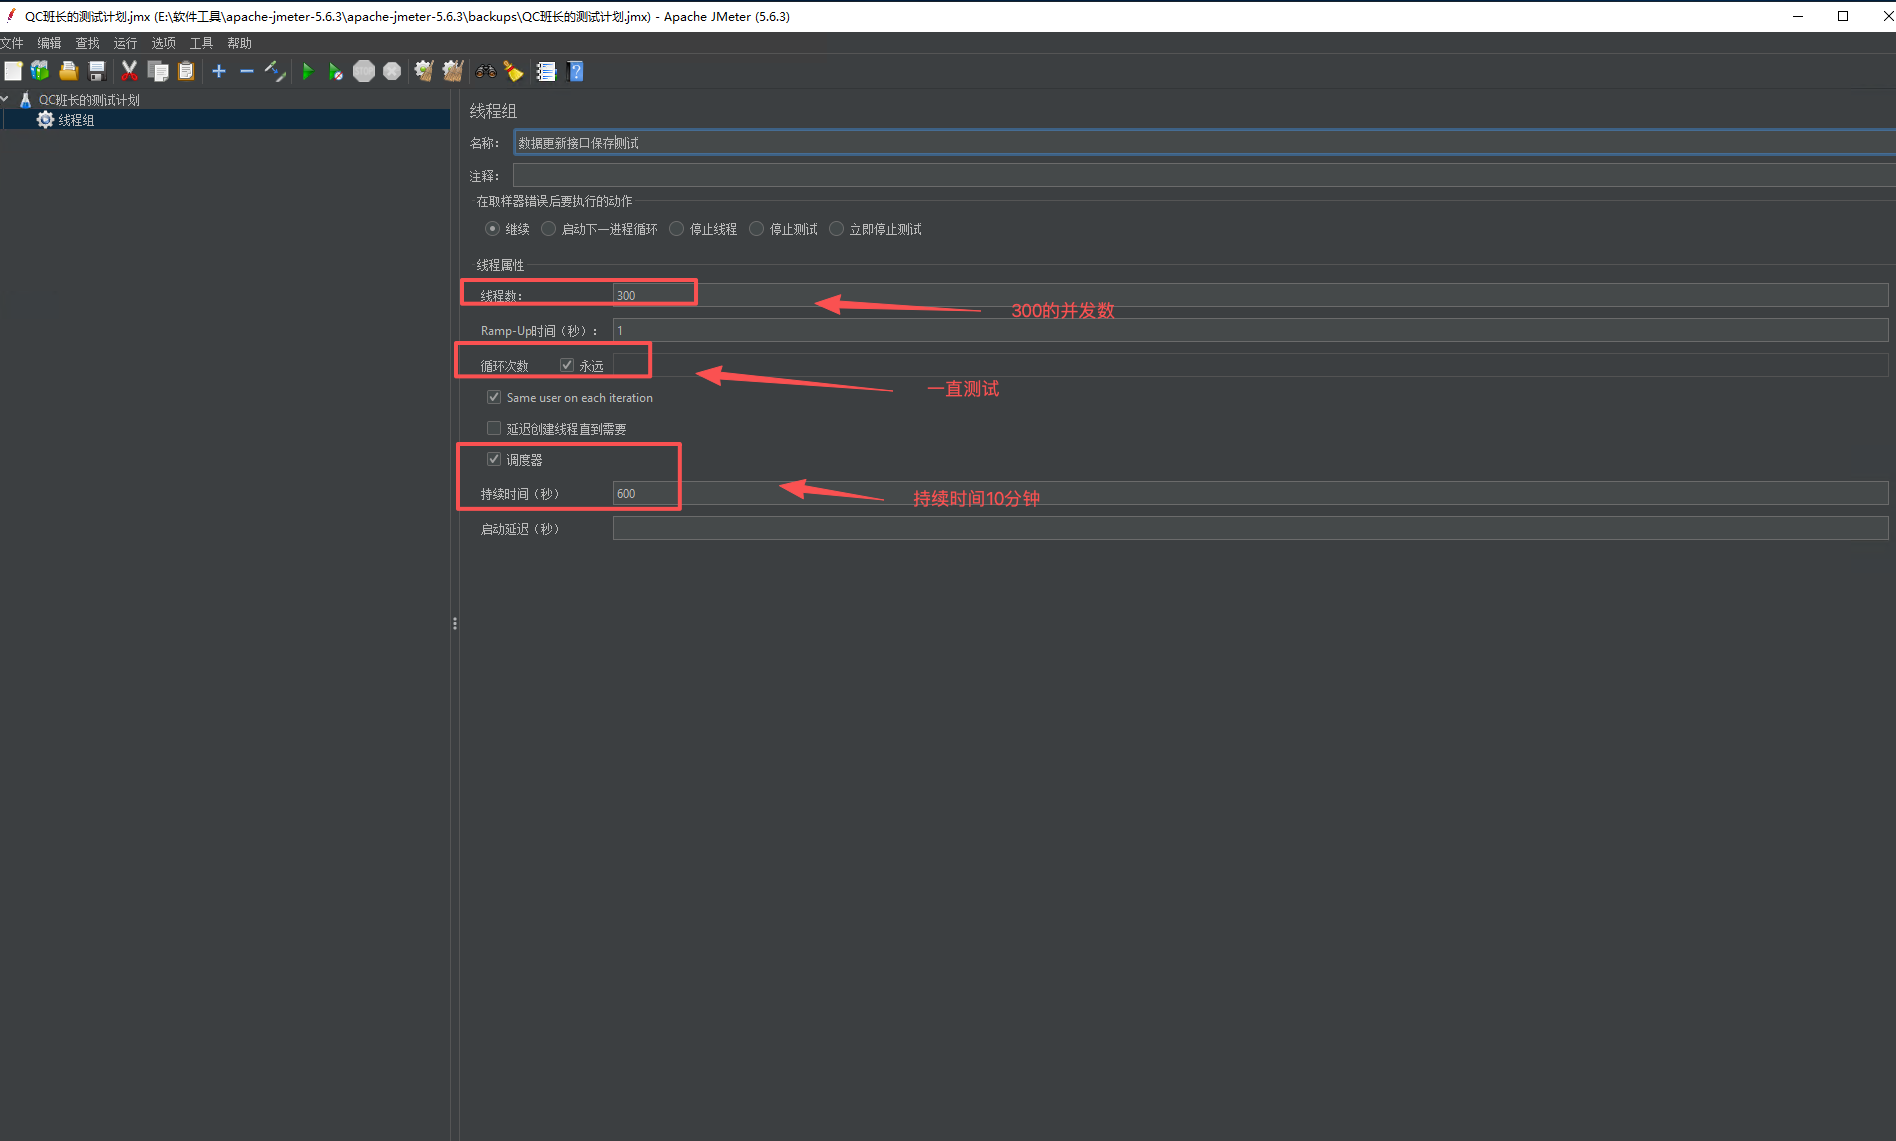This screenshot has height=1141, width=1896.
Task: Click the 线程数 field showing 300
Action: coord(1250,295)
